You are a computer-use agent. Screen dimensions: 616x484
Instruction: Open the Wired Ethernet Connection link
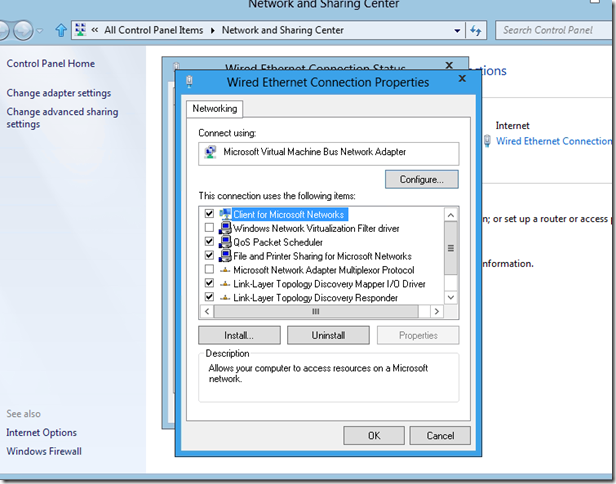click(x=554, y=141)
